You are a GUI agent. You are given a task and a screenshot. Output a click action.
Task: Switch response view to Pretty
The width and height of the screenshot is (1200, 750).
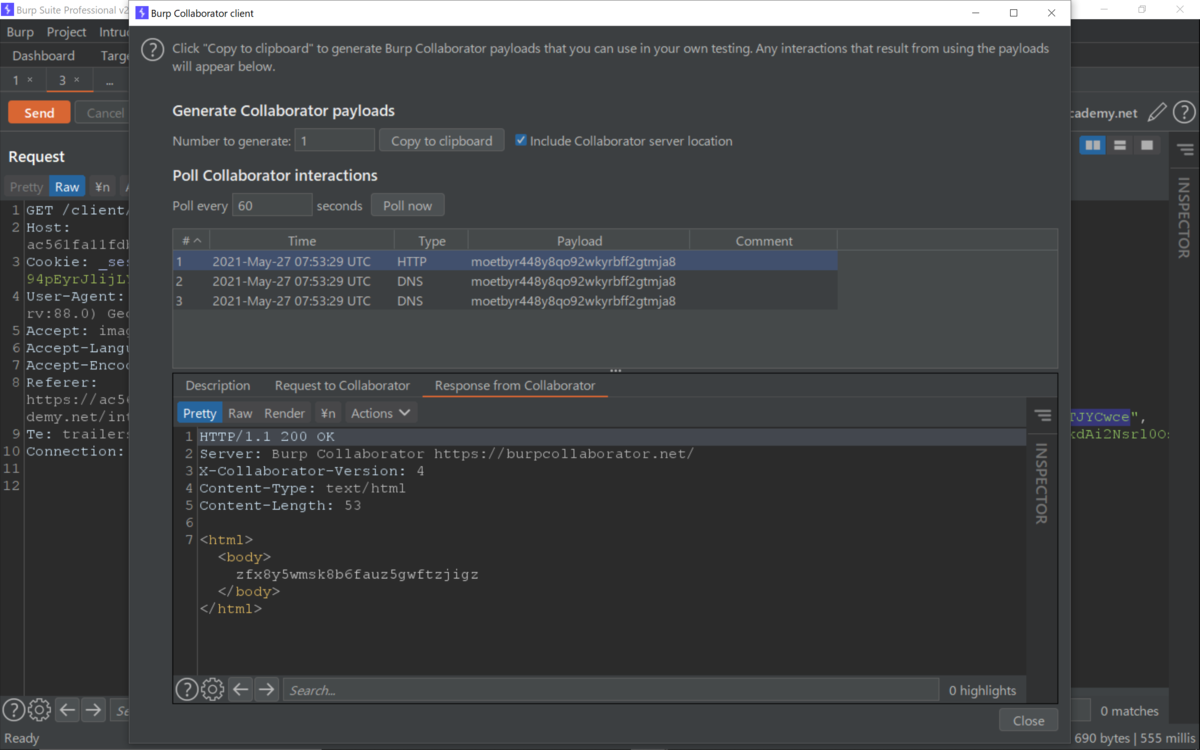click(200, 413)
